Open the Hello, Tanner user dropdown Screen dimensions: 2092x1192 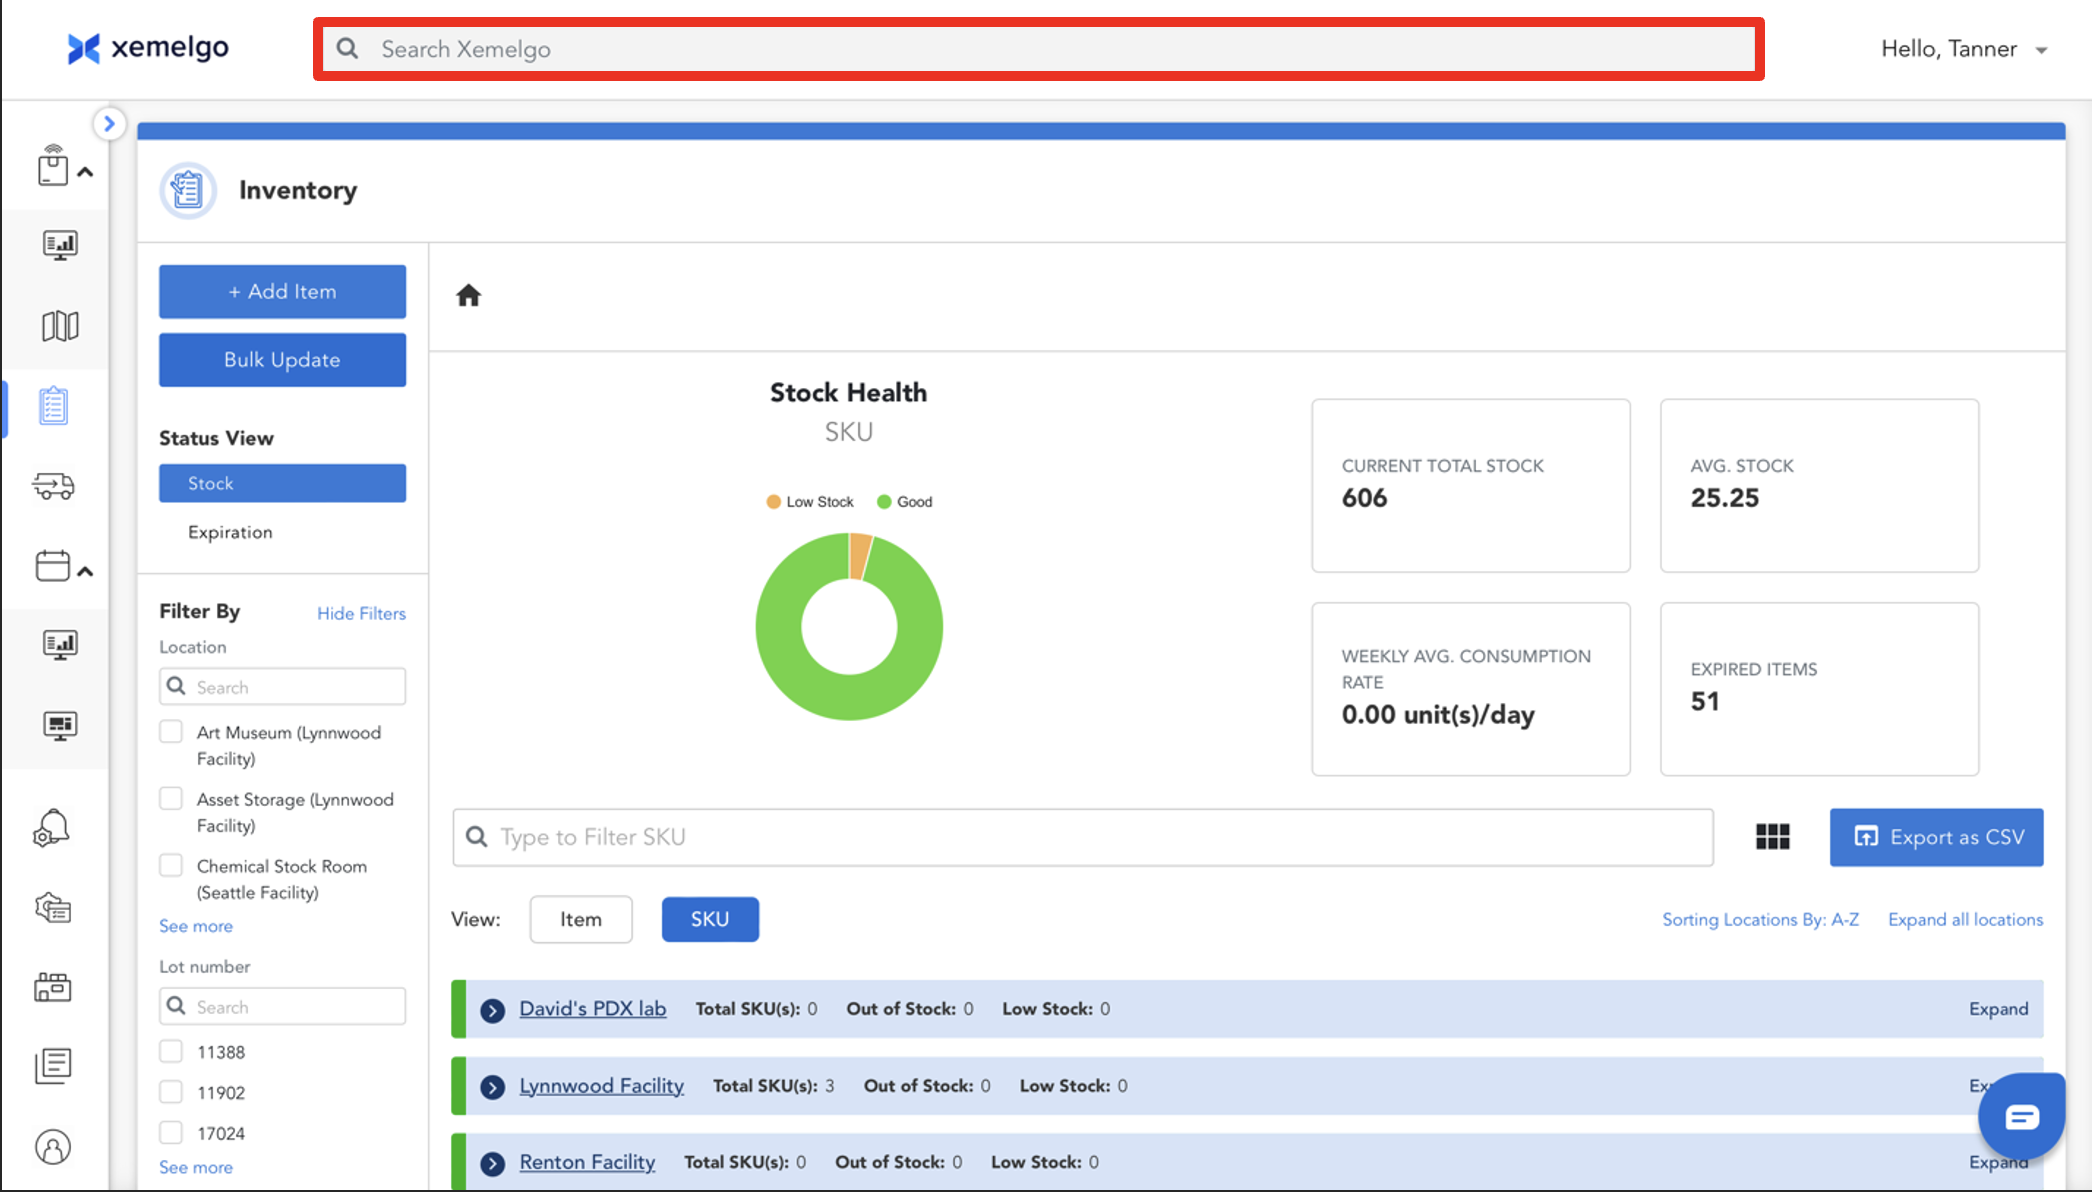pyautogui.click(x=1963, y=49)
